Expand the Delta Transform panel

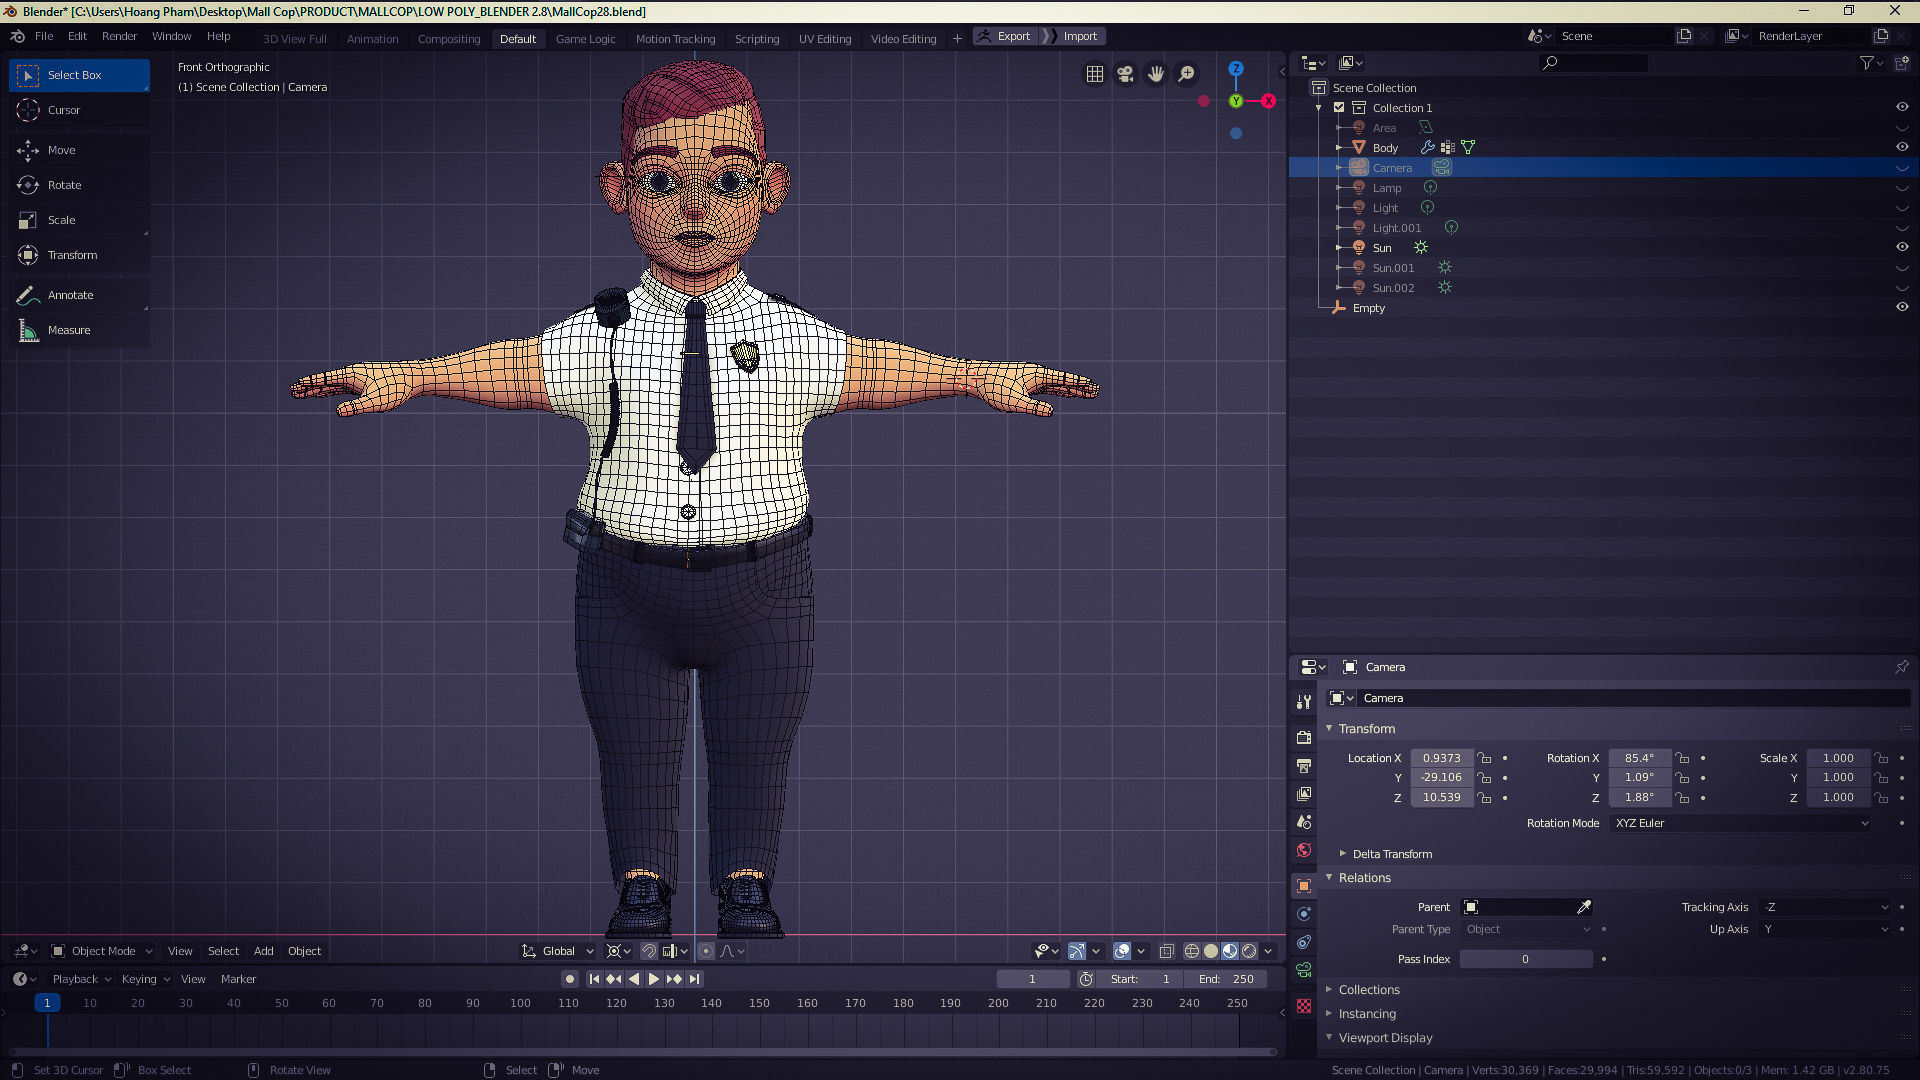point(1391,854)
